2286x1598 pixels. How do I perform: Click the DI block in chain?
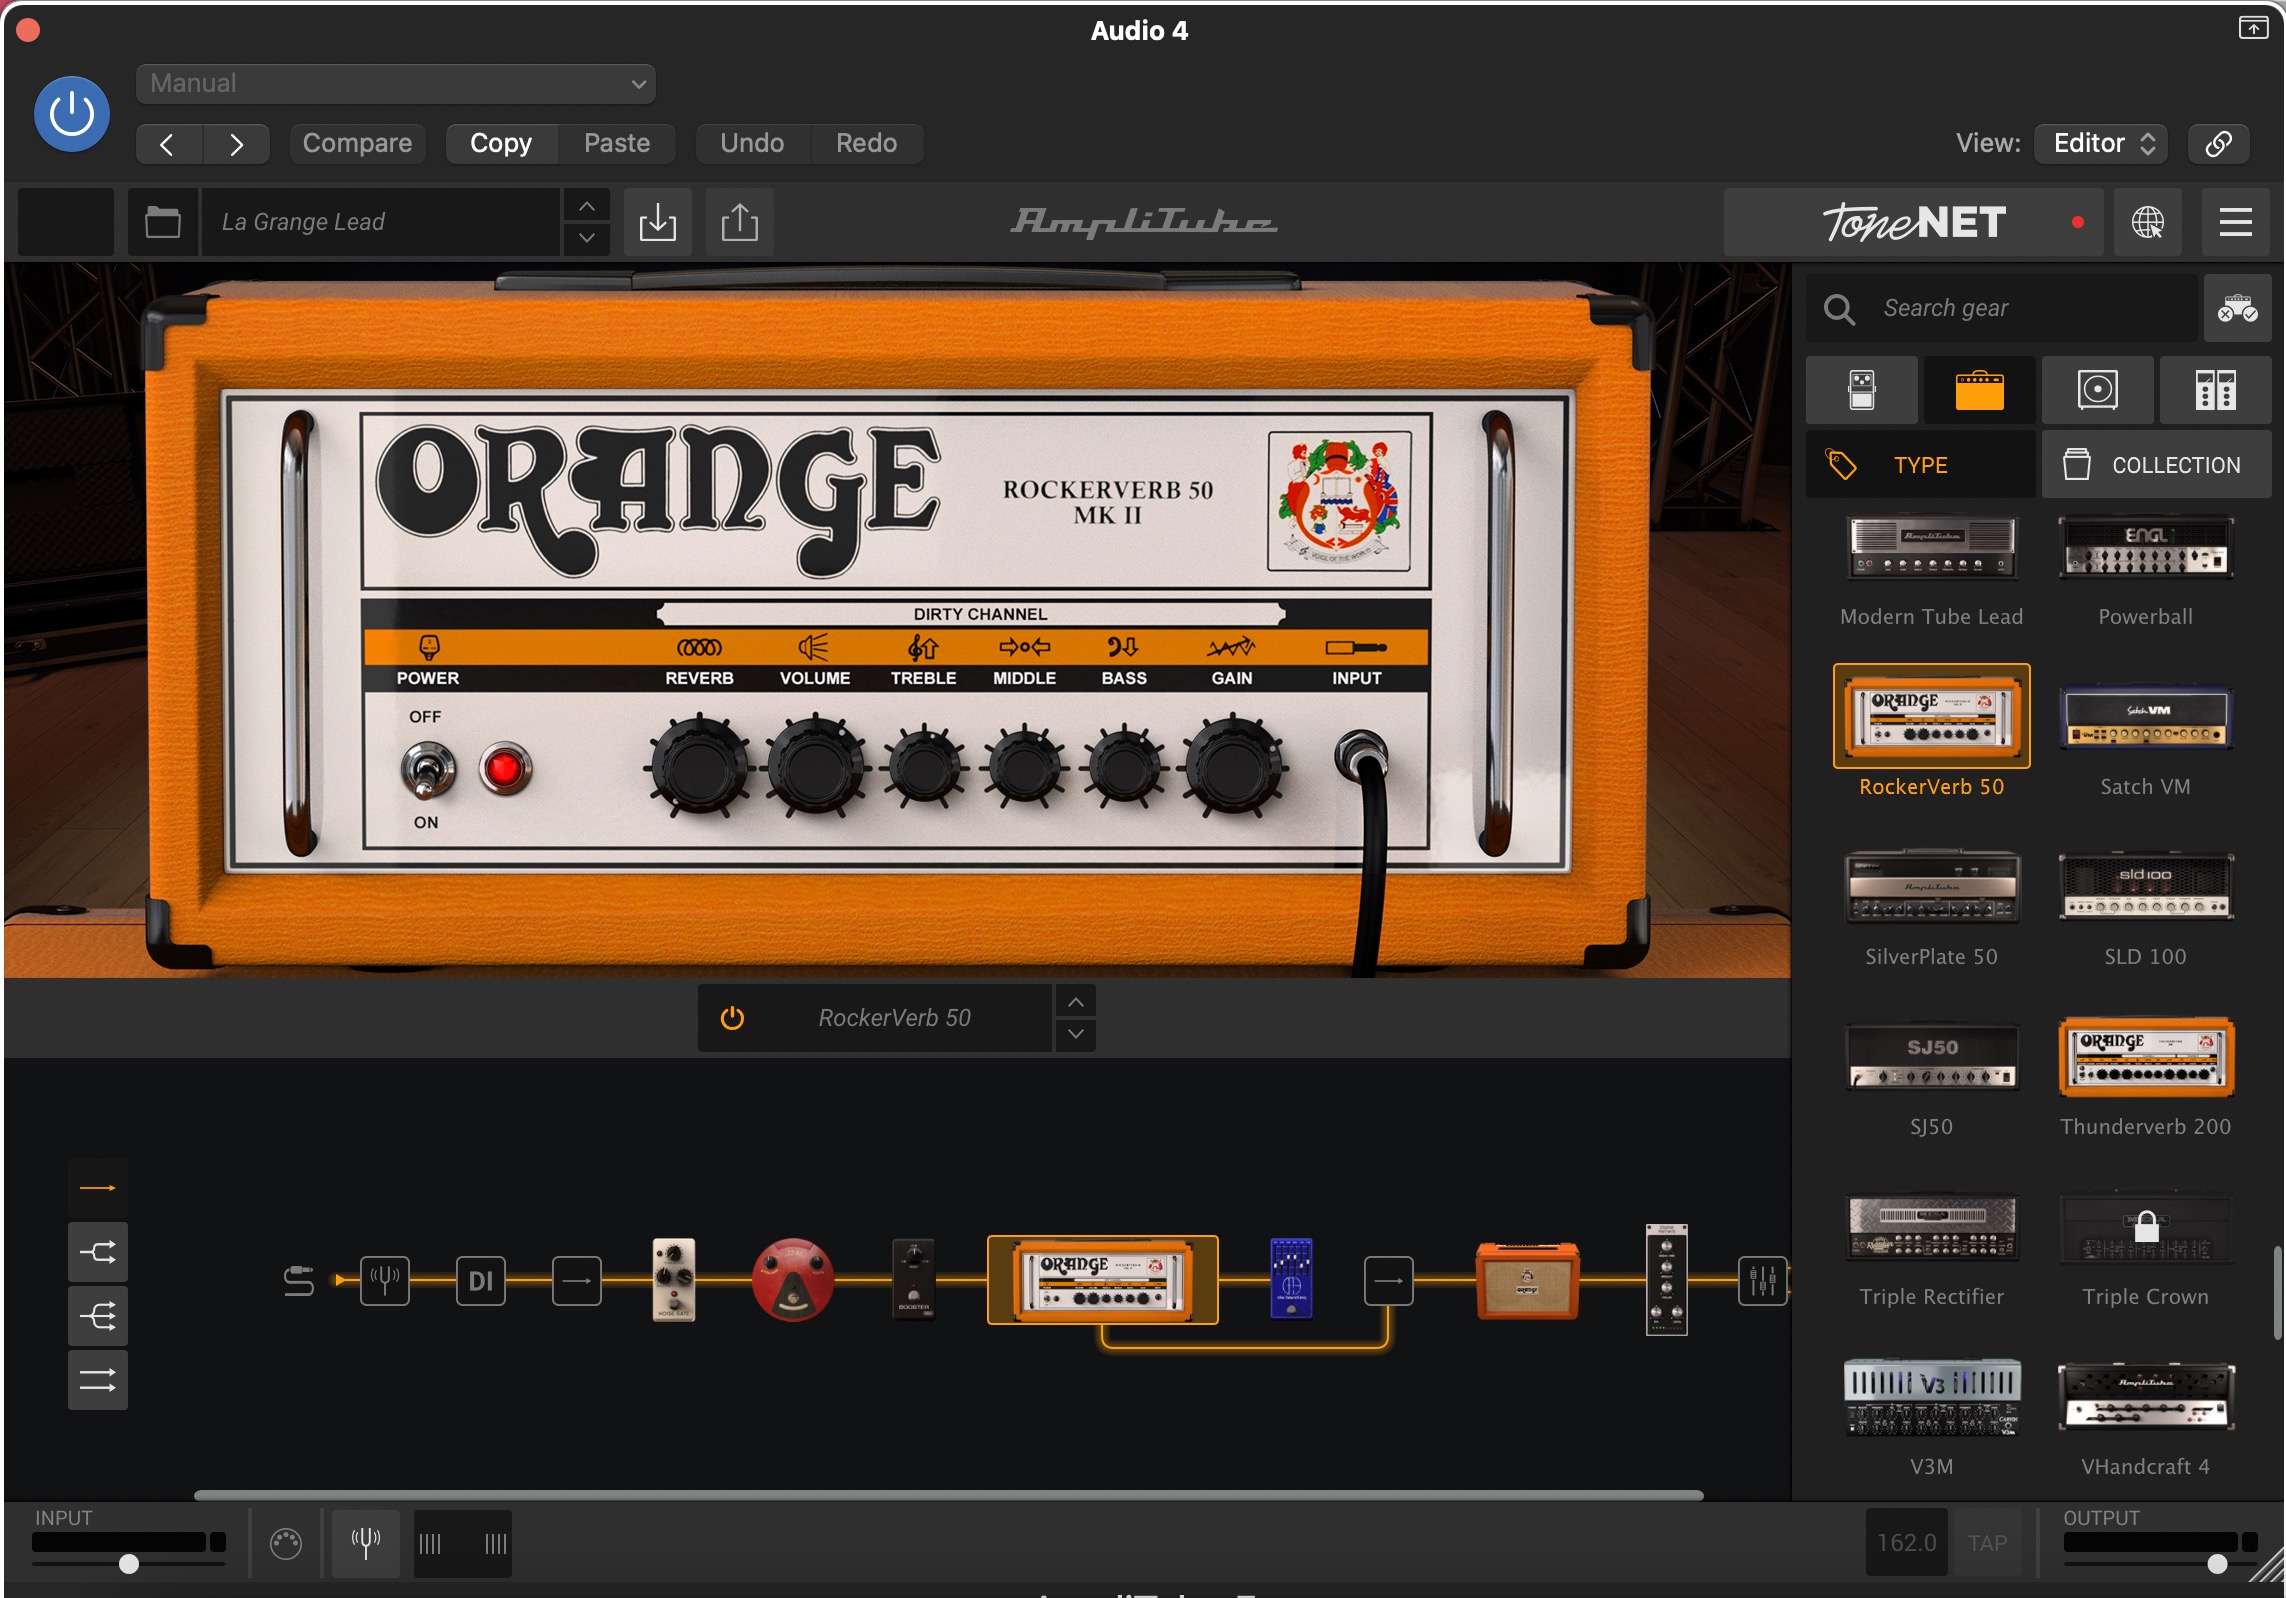(481, 1280)
